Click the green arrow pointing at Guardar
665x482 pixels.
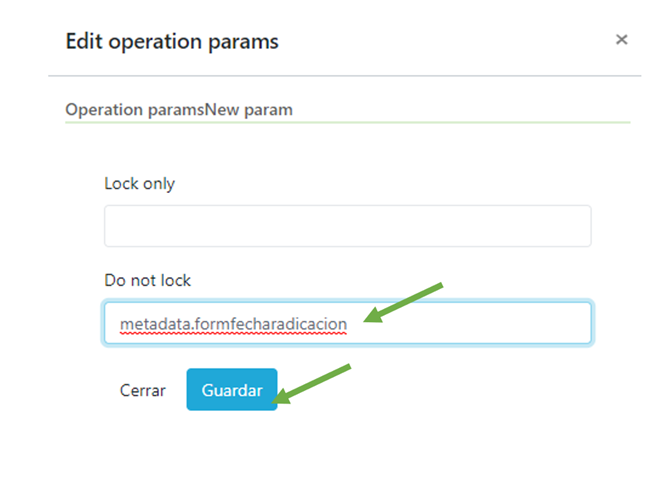[313, 383]
